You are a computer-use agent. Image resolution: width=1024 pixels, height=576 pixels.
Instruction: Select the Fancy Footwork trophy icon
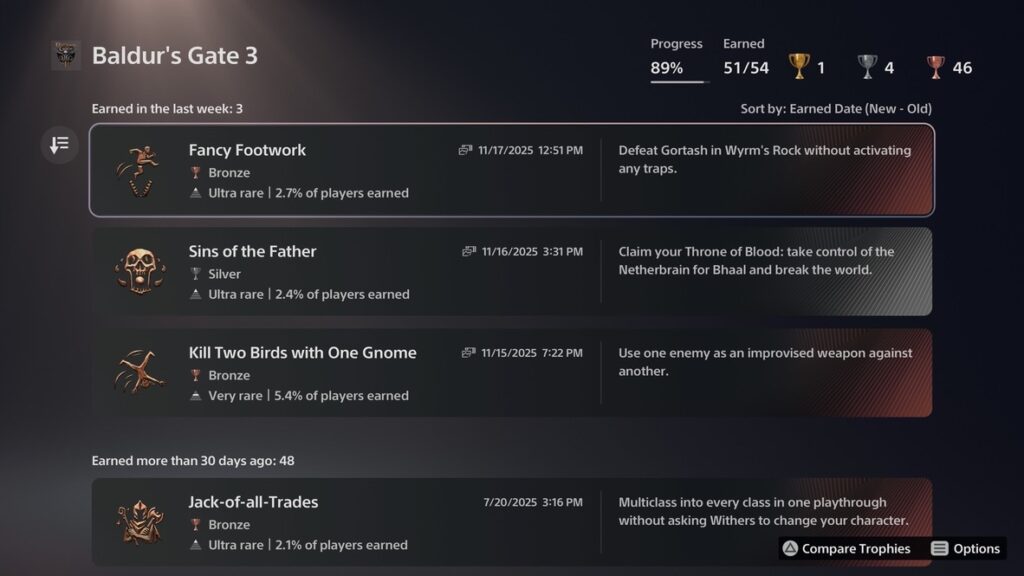pos(139,171)
